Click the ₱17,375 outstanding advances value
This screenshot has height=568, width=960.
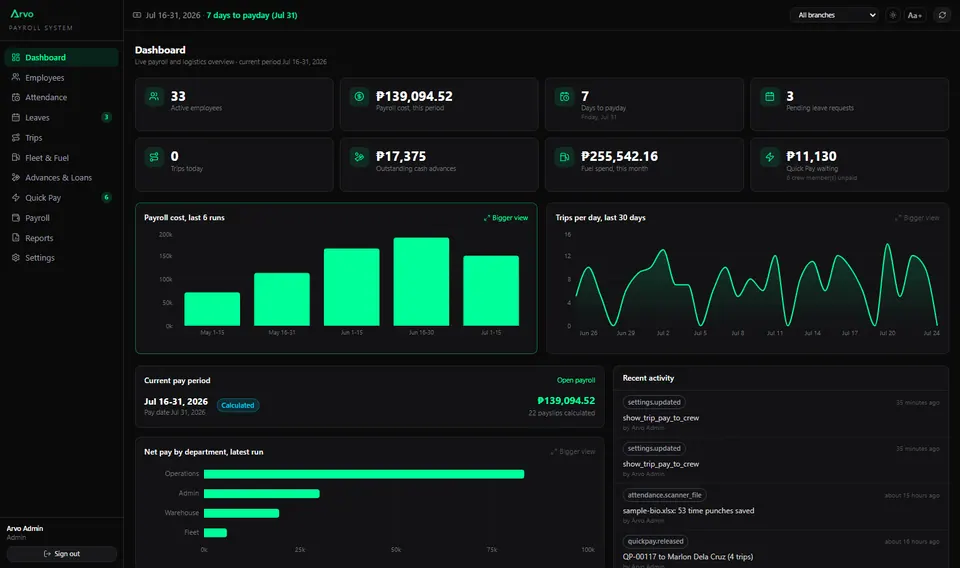pos(401,156)
